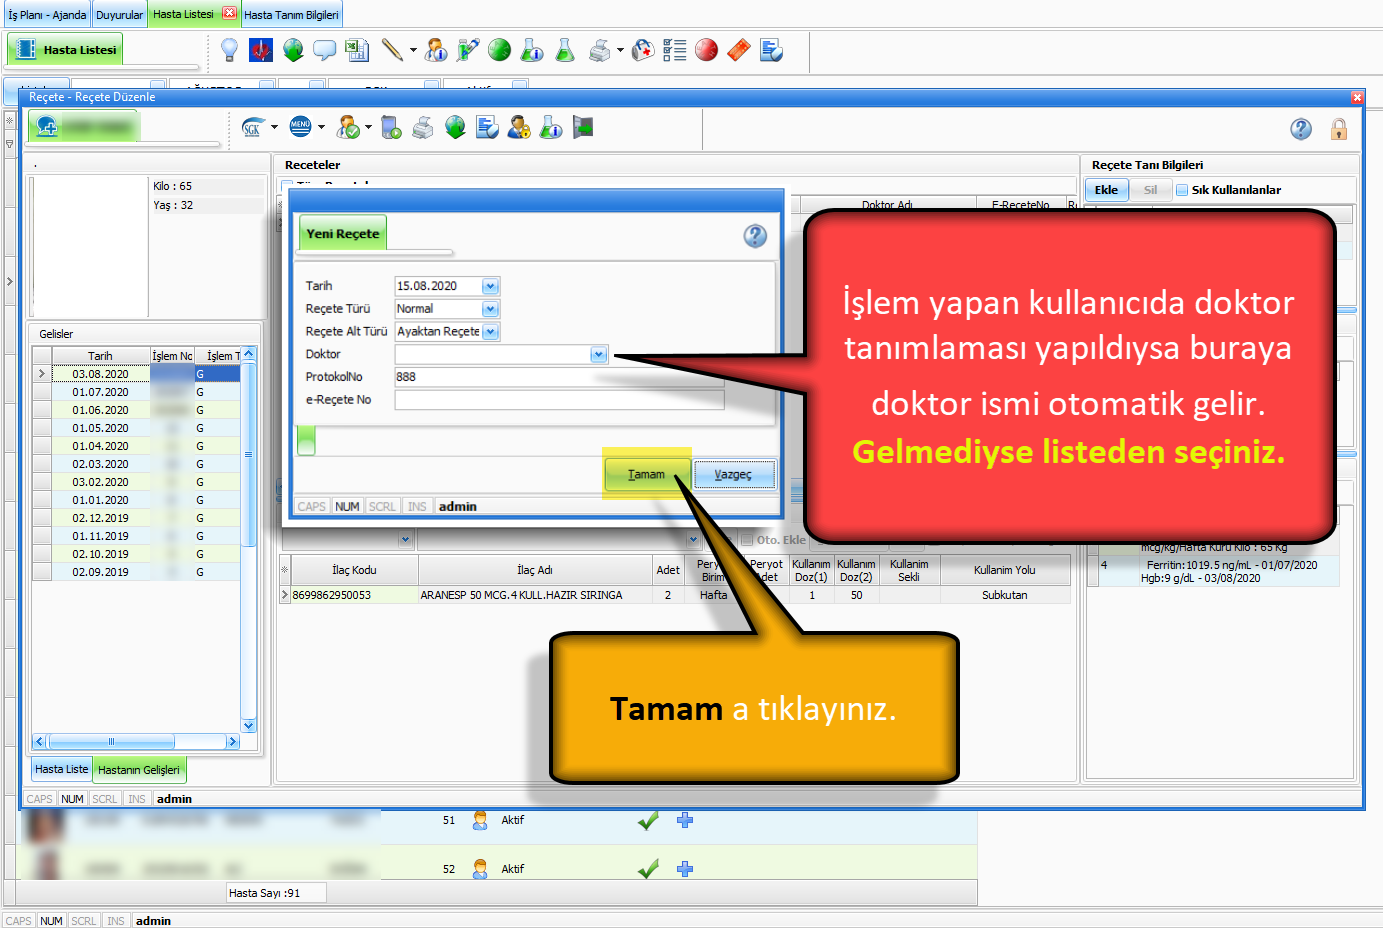Click the doctor with checkmark icon
This screenshot has height=928, width=1383.
tap(348, 127)
